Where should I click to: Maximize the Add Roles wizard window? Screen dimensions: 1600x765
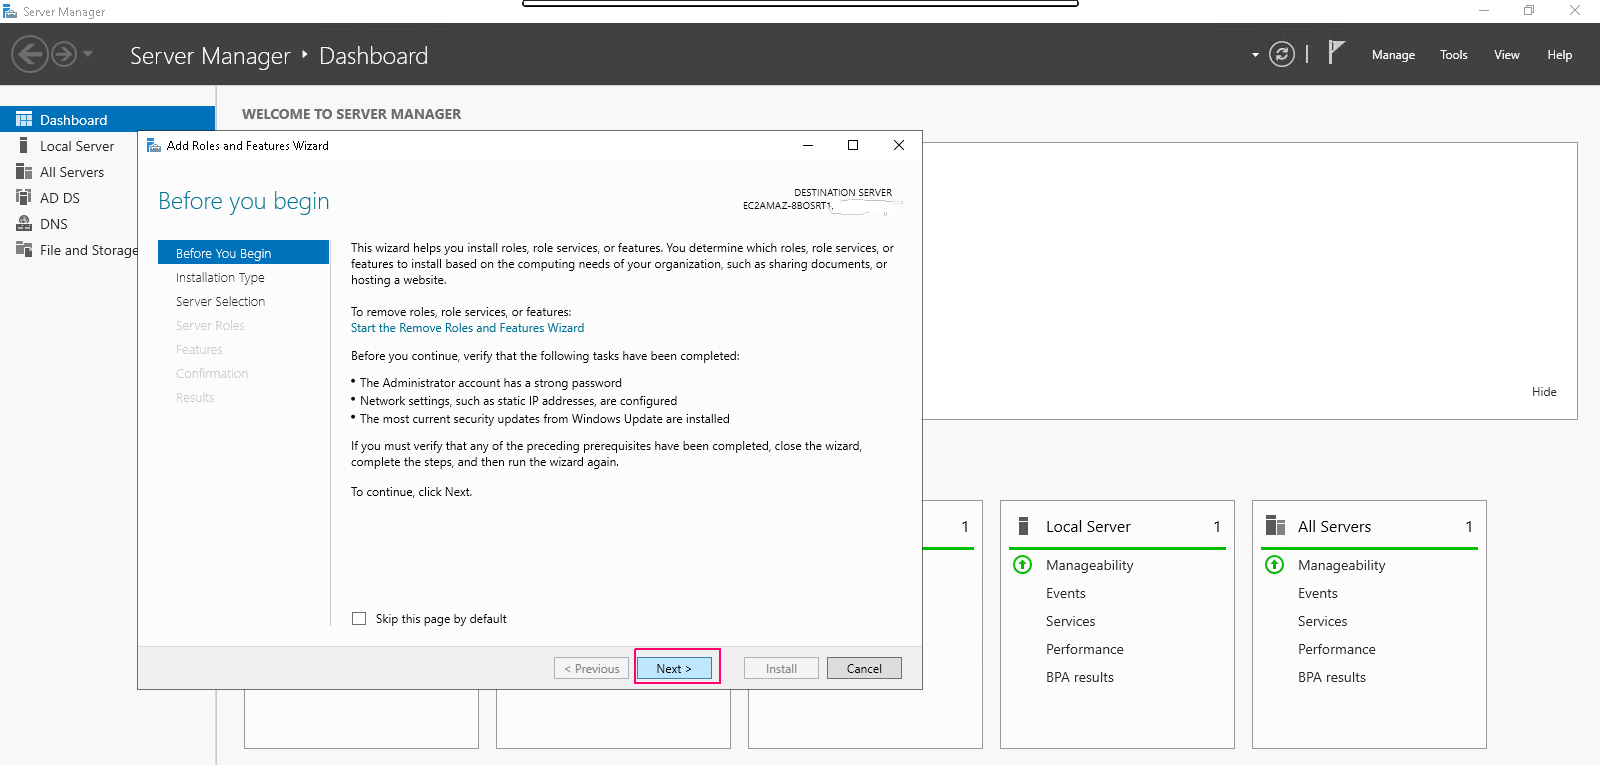(853, 145)
